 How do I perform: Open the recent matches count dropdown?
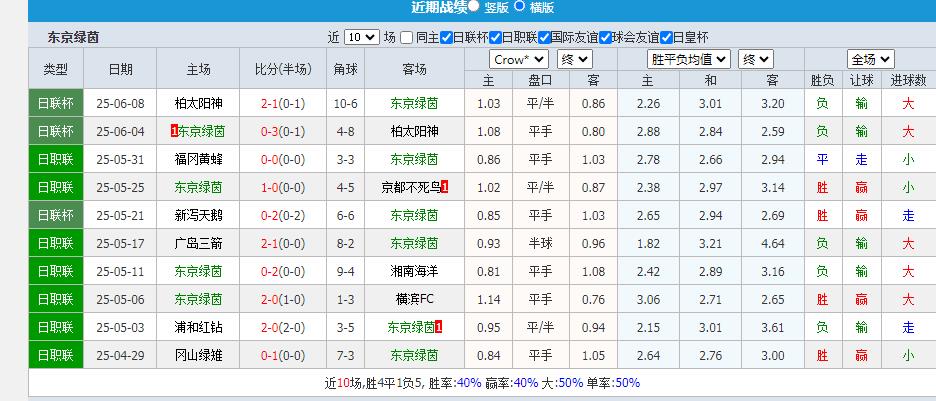click(361, 37)
